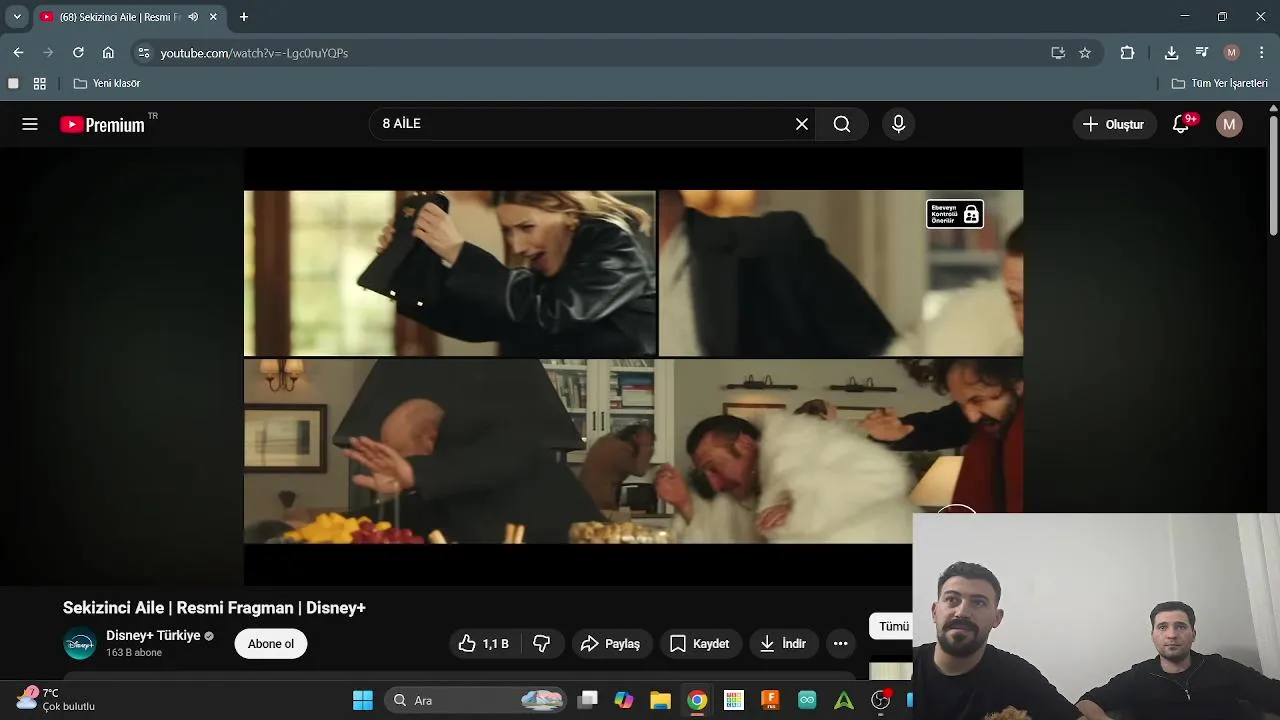Download video with İndir button

(784, 644)
